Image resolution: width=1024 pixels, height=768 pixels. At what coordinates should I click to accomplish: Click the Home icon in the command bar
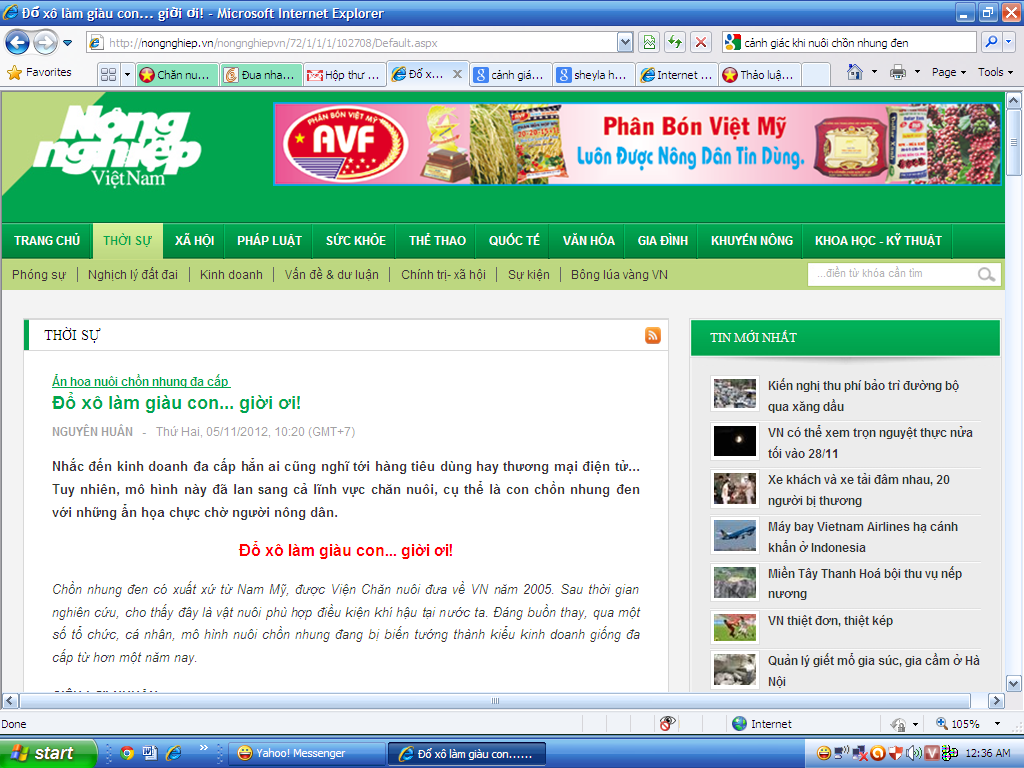point(854,73)
